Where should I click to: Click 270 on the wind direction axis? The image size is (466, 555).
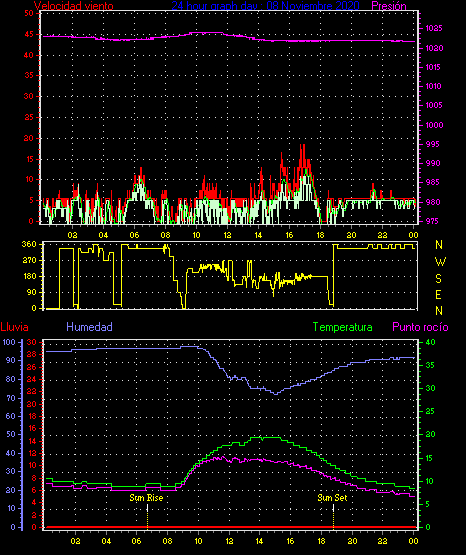click(29, 261)
